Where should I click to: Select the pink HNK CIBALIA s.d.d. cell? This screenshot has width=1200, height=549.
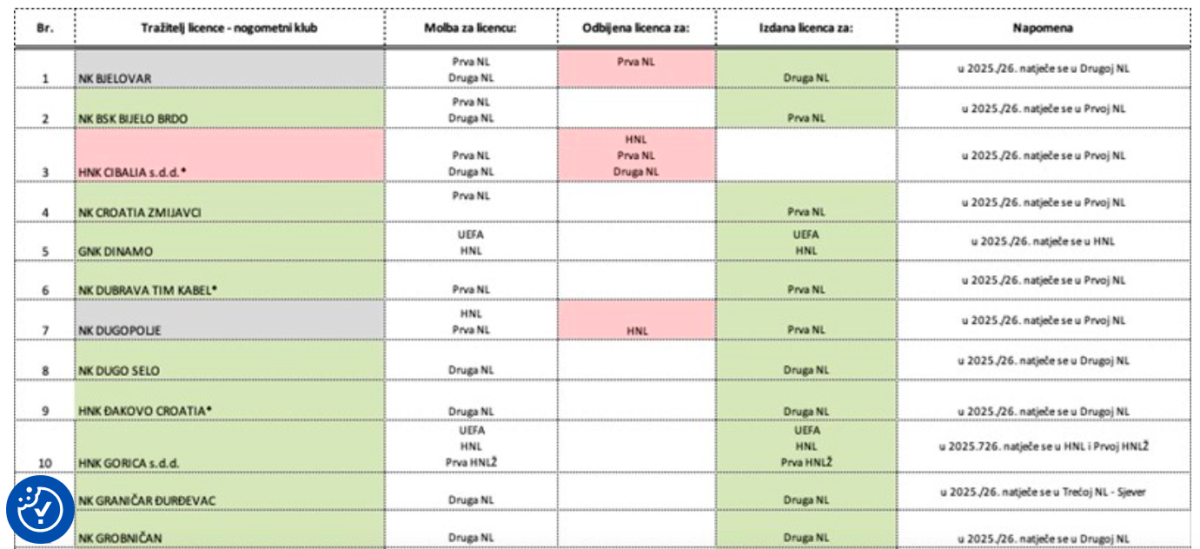pos(230,156)
